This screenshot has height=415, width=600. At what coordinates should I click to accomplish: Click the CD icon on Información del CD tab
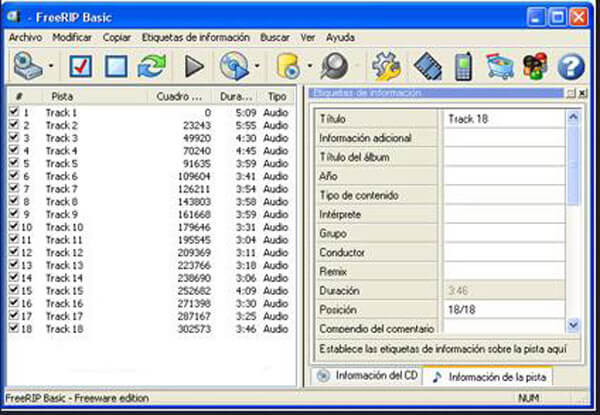tap(323, 376)
